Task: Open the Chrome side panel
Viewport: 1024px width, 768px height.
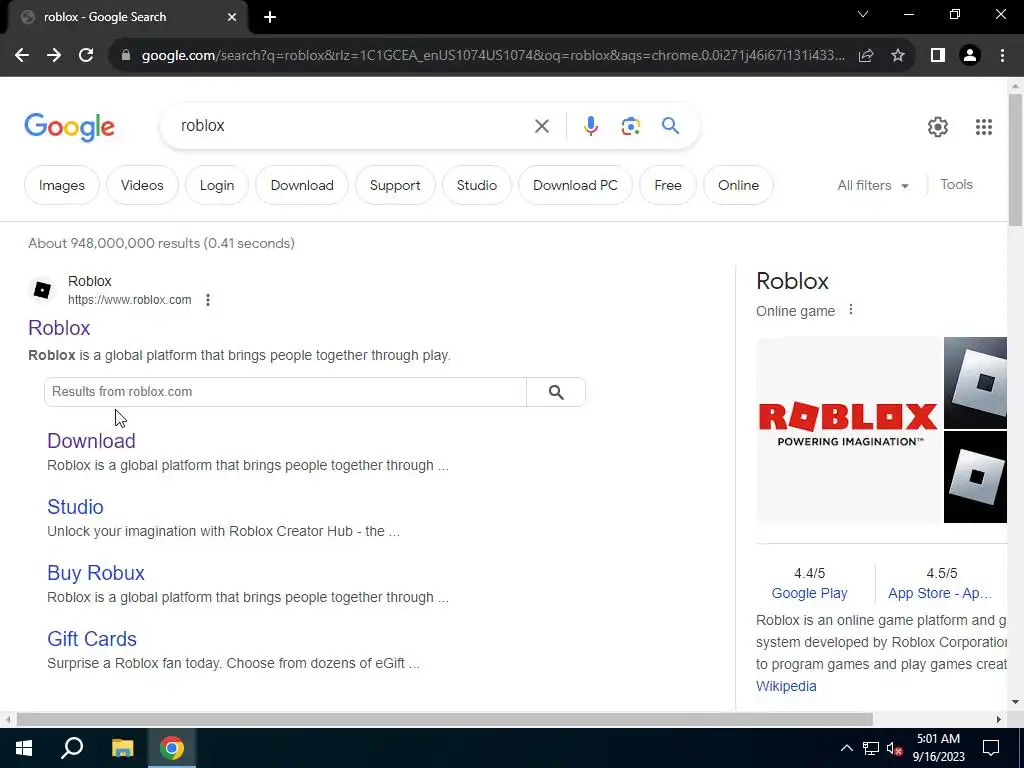Action: tap(938, 56)
